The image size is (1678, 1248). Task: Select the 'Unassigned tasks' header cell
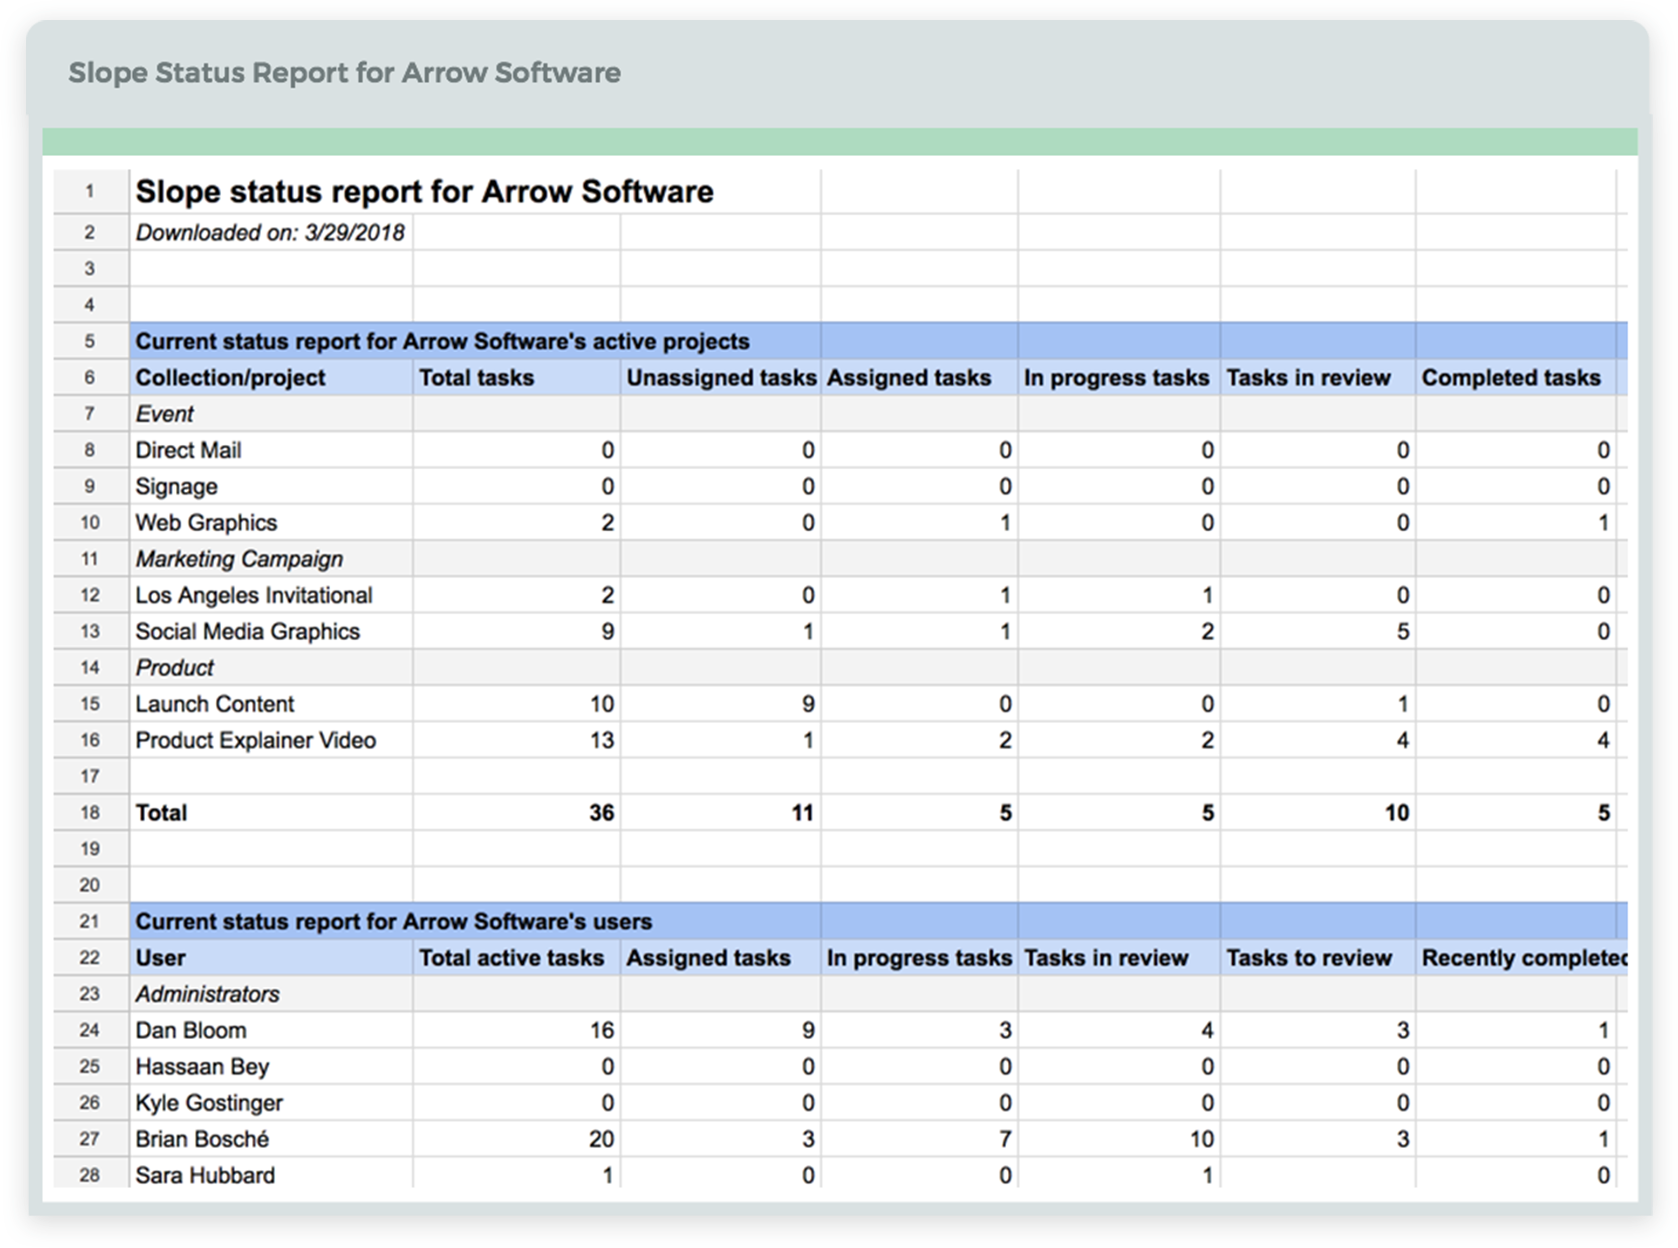click(720, 378)
